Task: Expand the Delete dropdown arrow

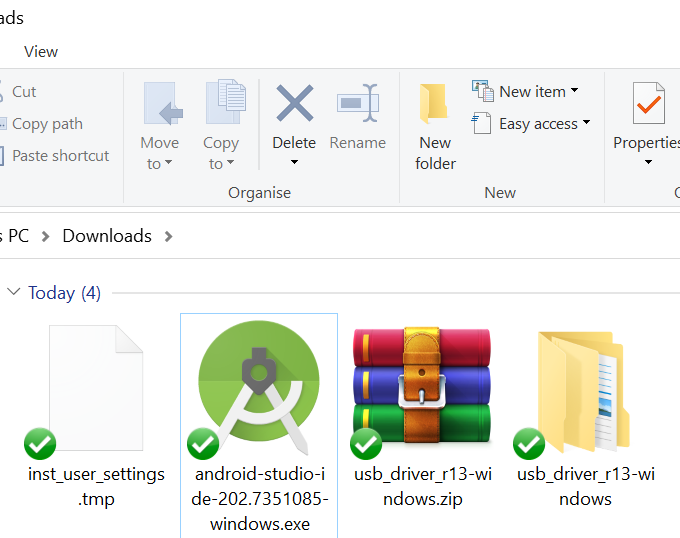Action: click(x=294, y=162)
